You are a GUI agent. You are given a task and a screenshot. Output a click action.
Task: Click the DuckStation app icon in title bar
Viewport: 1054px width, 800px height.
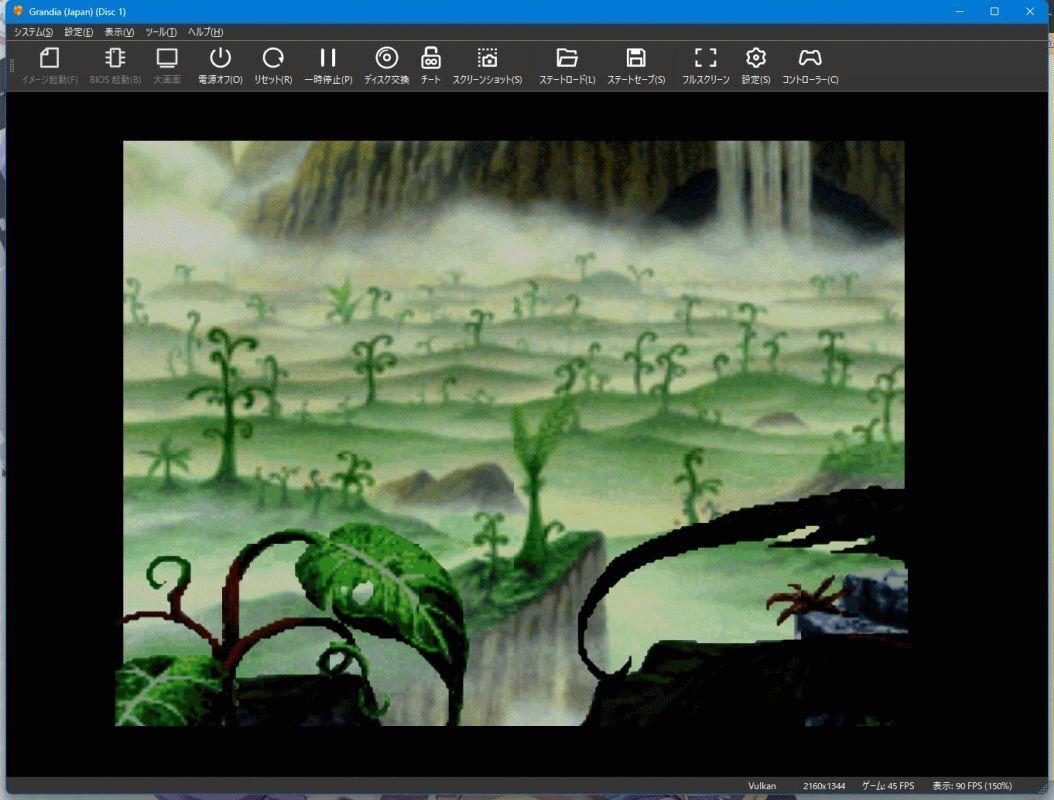tap(18, 11)
